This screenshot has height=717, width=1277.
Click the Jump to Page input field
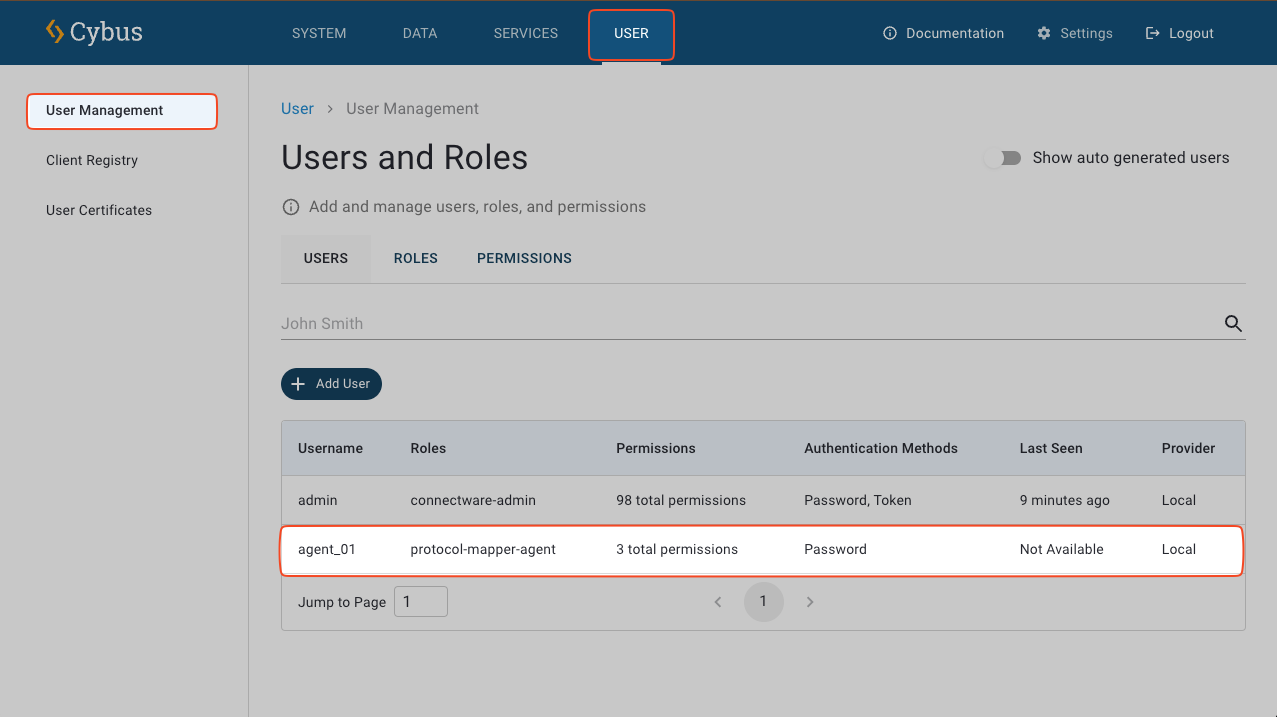click(x=420, y=602)
